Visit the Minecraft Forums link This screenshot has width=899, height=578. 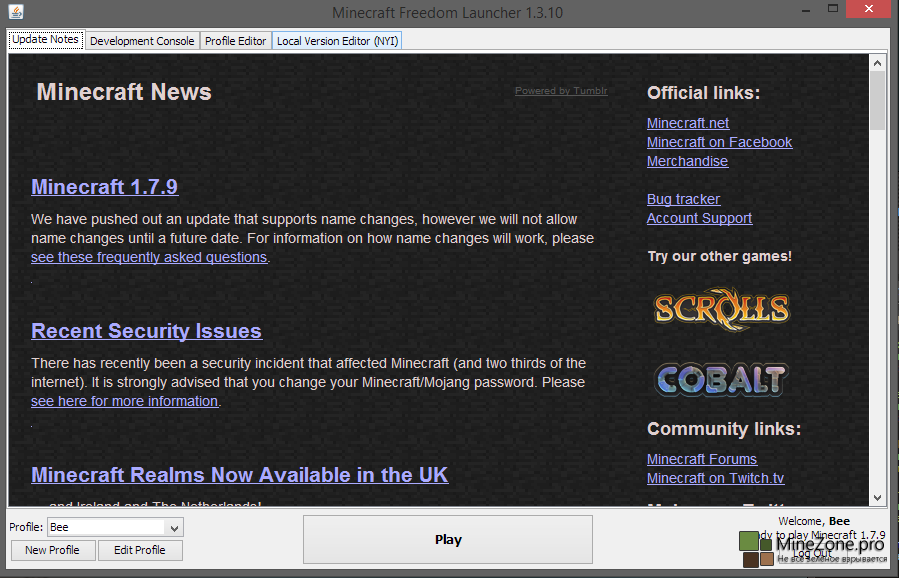[702, 459]
